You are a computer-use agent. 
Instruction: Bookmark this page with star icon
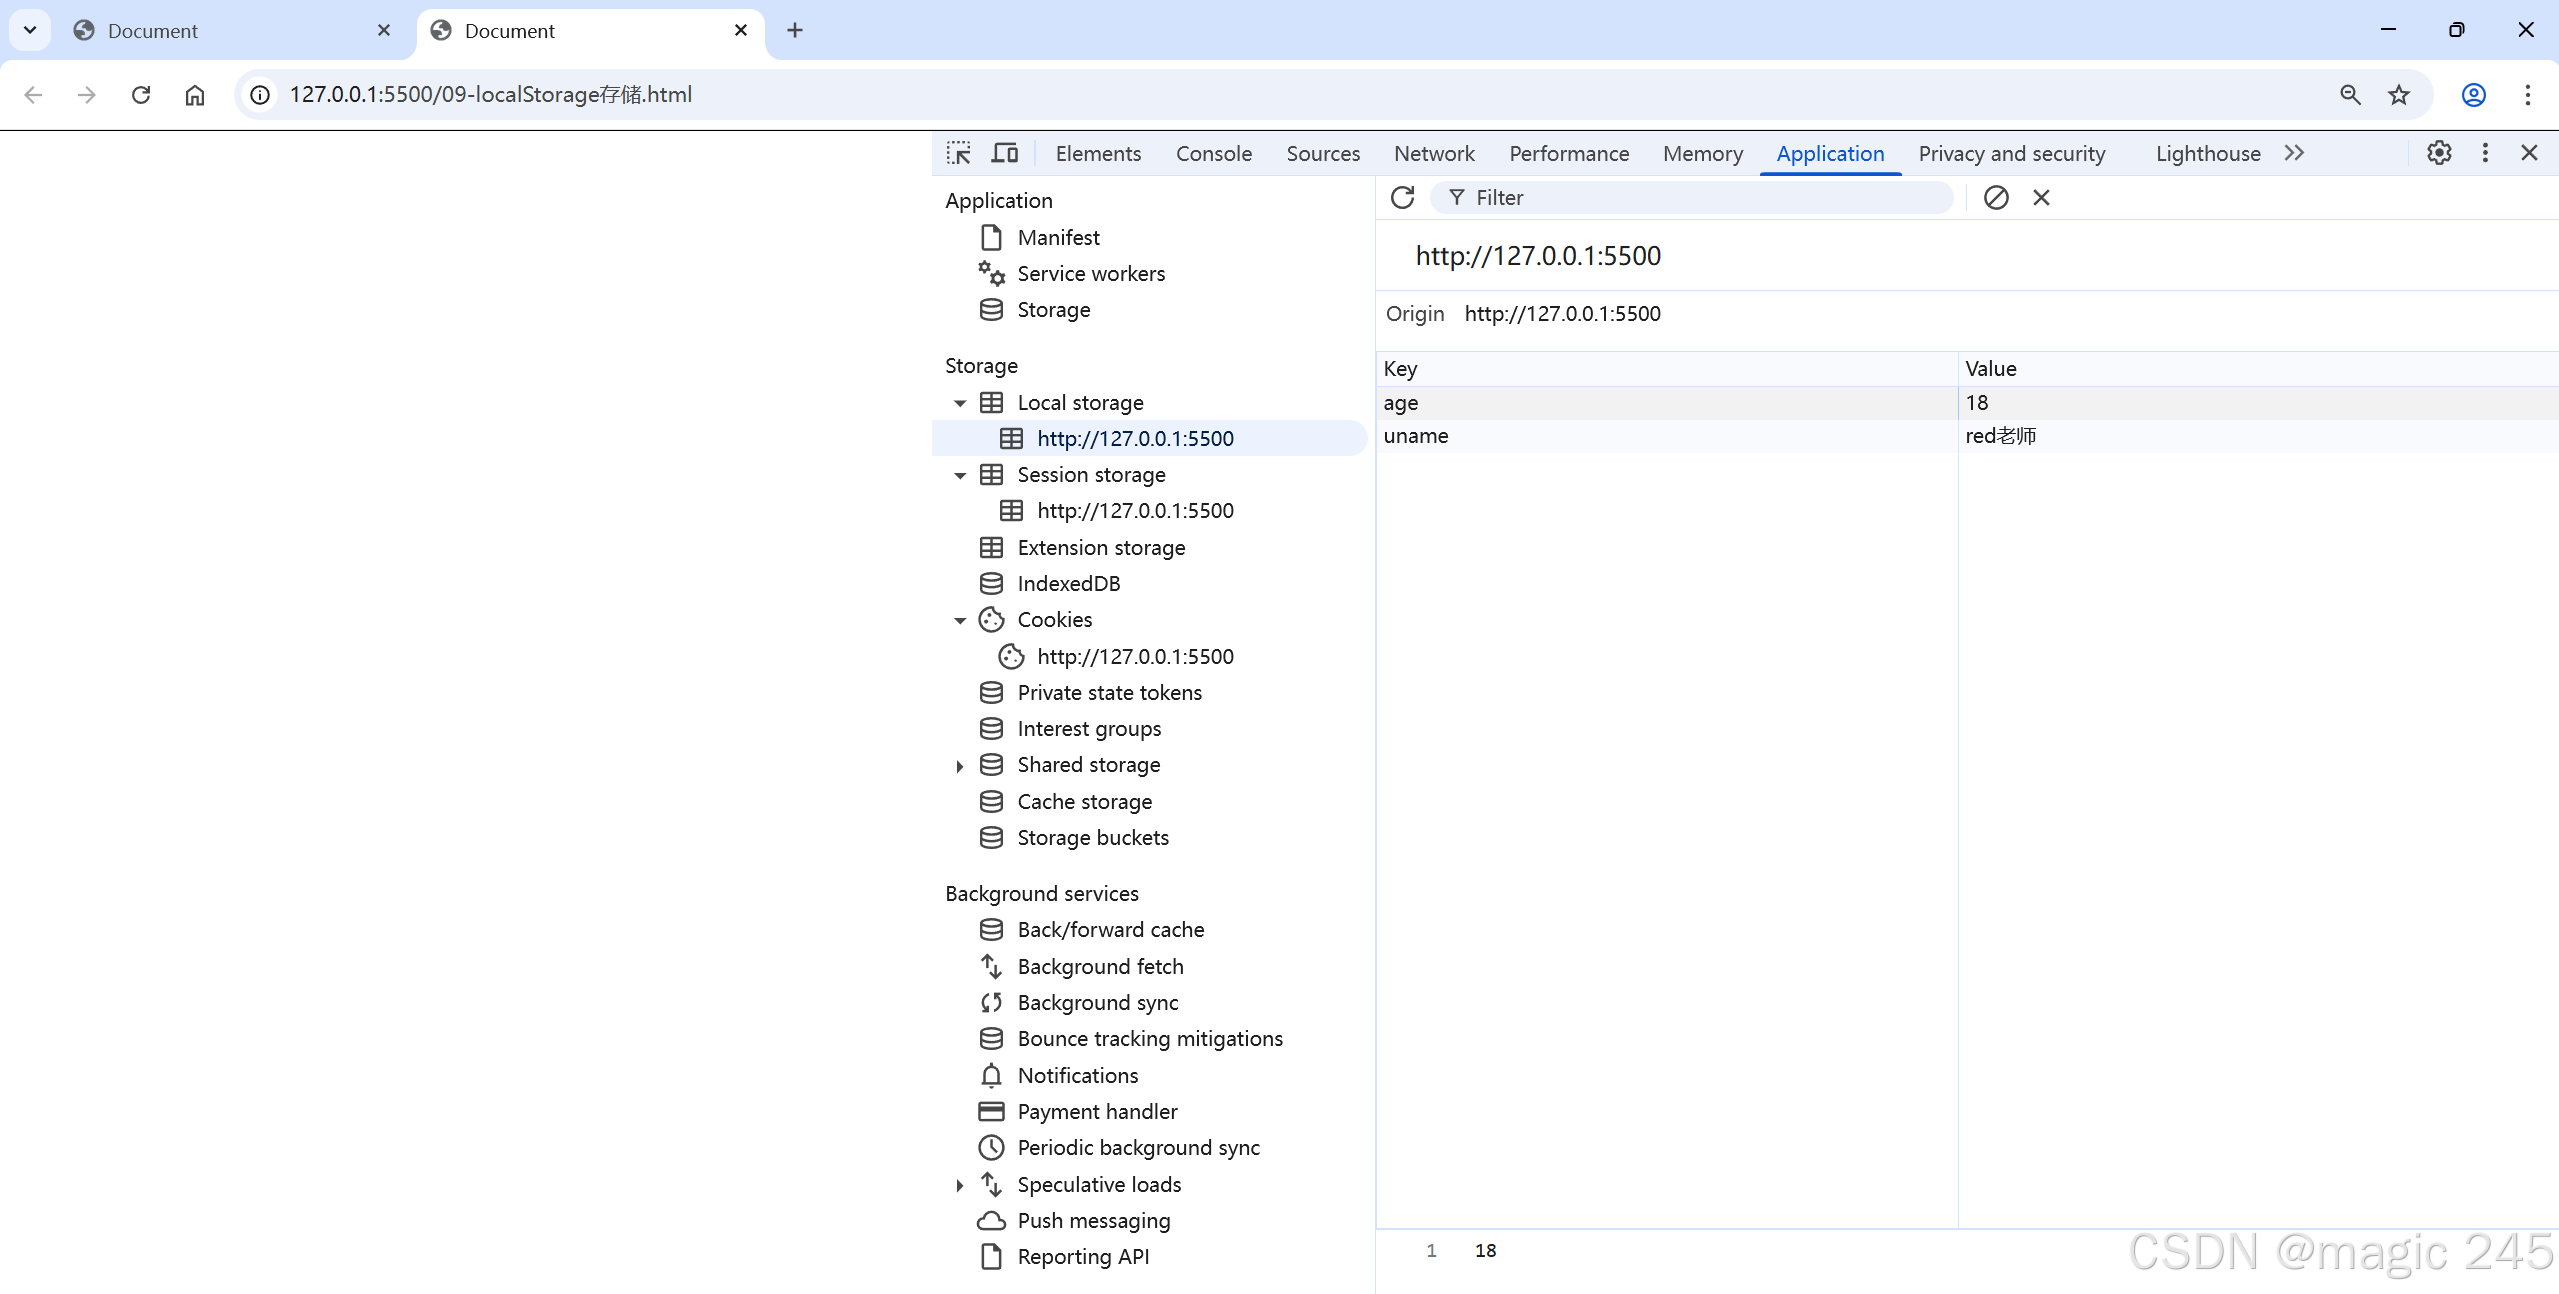click(2399, 95)
